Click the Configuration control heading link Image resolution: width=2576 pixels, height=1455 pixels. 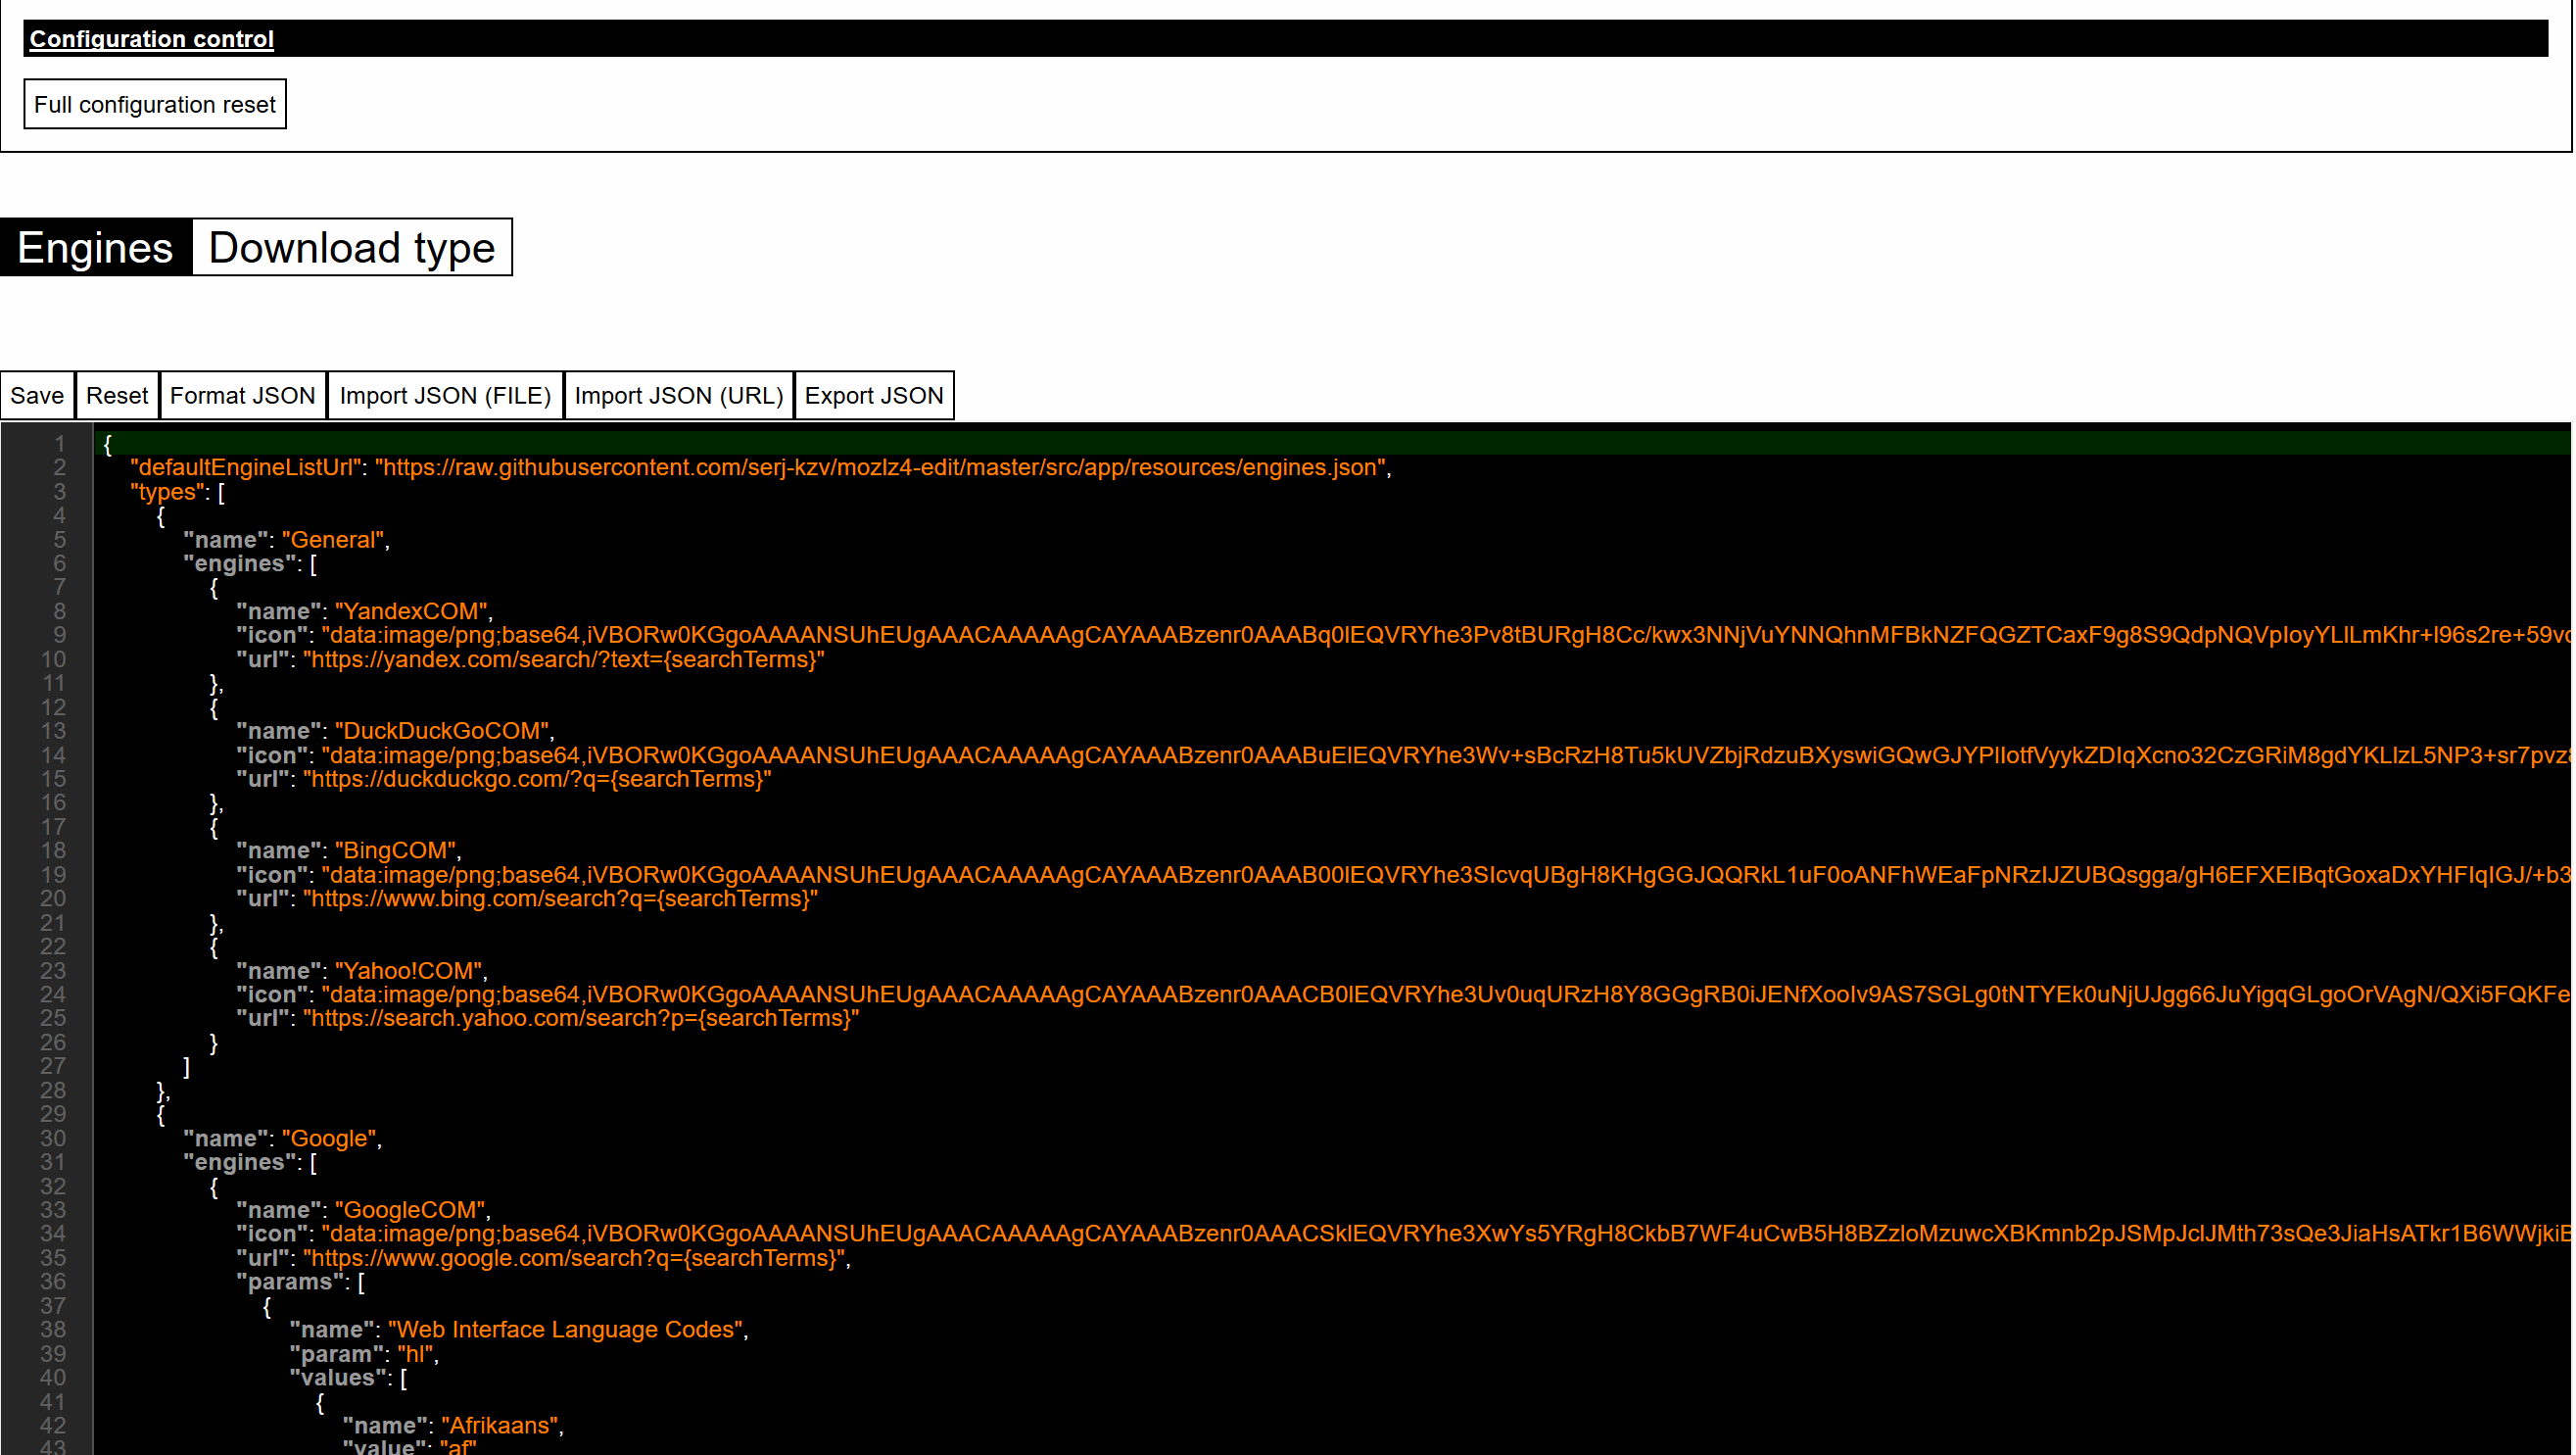[x=151, y=39]
